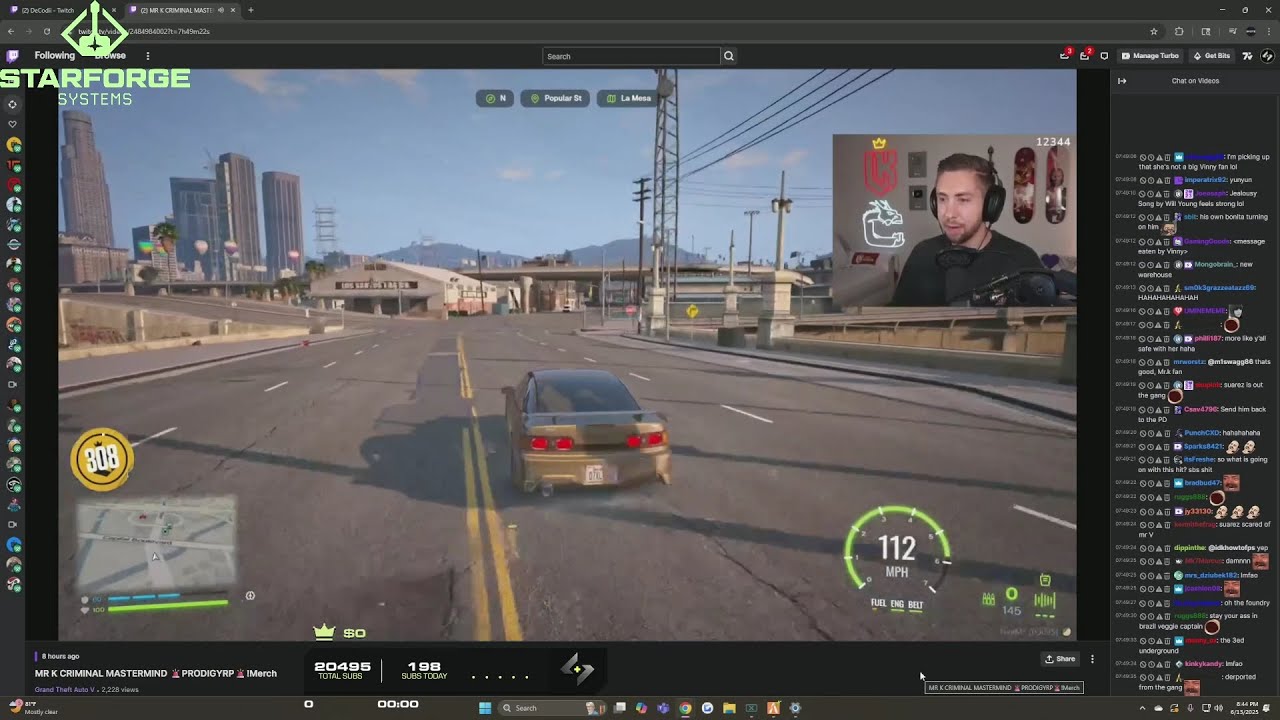Open Prime loot crown notifications
The height and width of the screenshot is (720, 1280).
click(x=1065, y=56)
